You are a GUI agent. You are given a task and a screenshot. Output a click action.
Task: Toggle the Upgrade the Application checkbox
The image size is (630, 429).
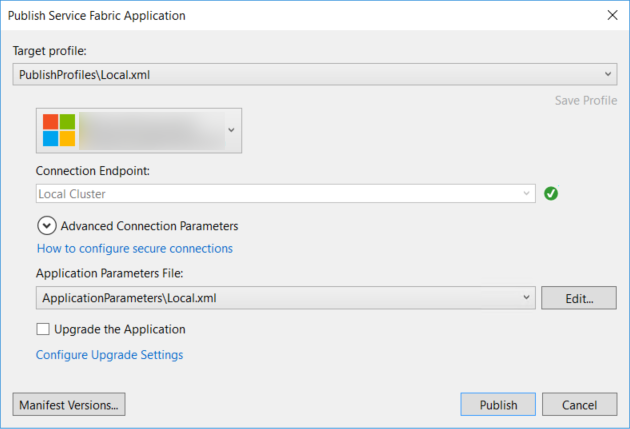coord(43,329)
